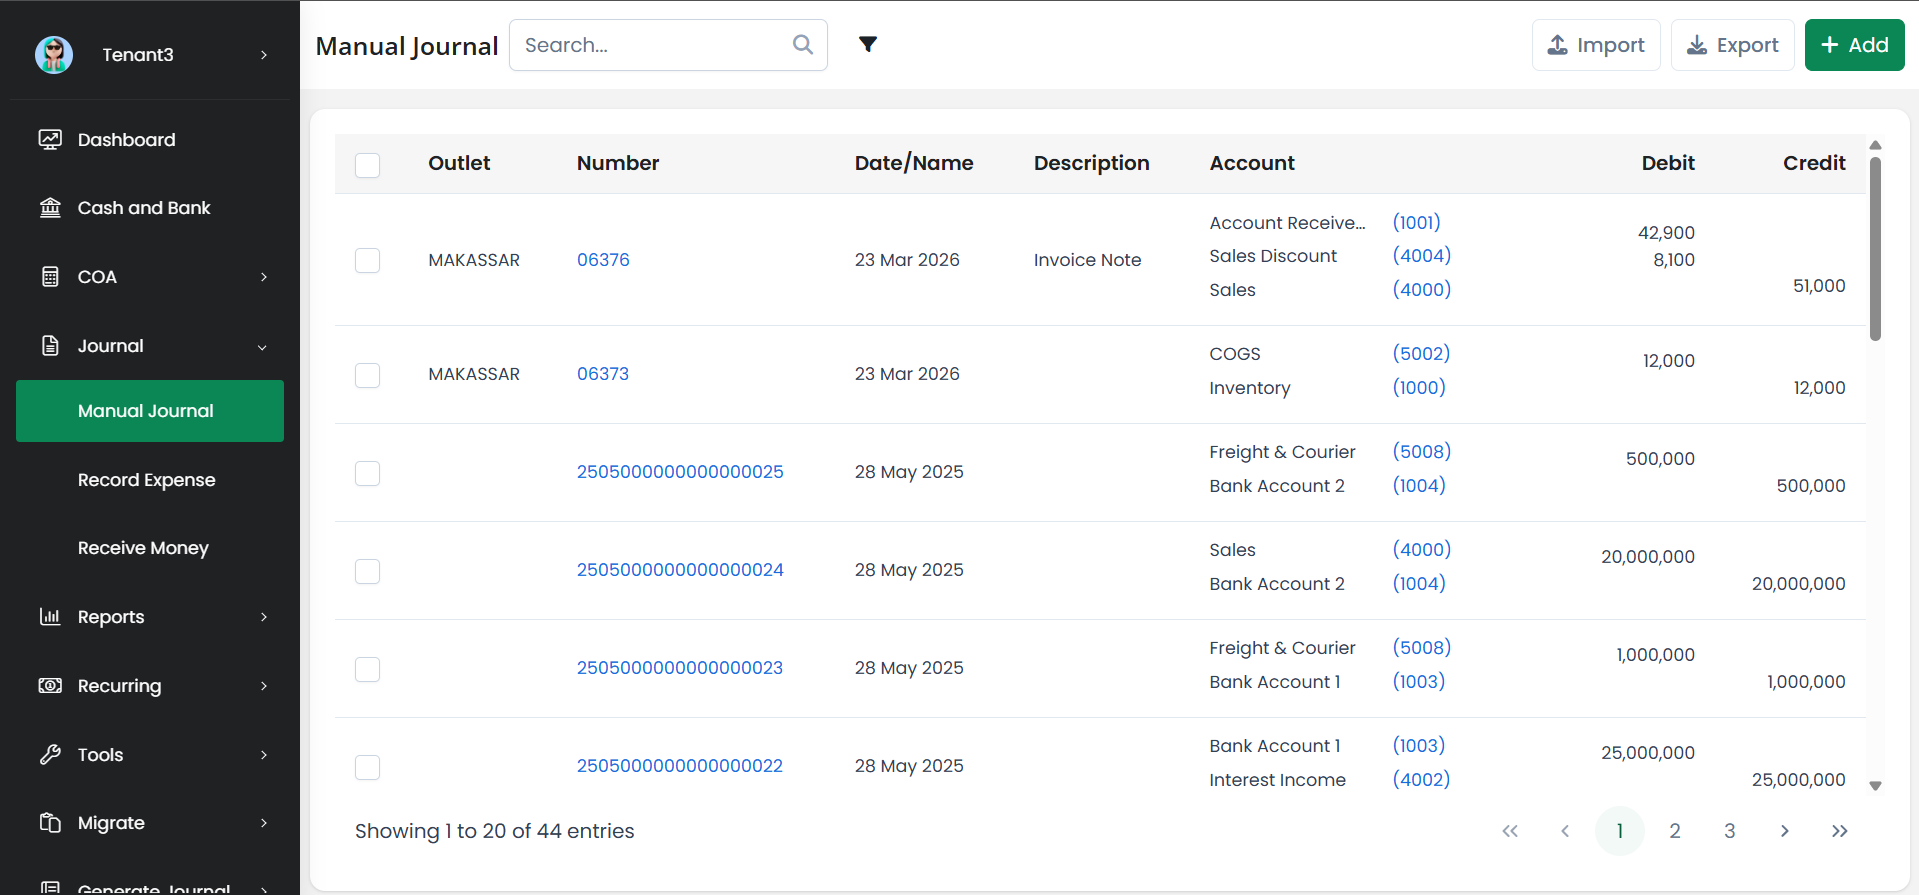Expand the Migrate submenu chevron
The height and width of the screenshot is (895, 1919).
pos(264,823)
